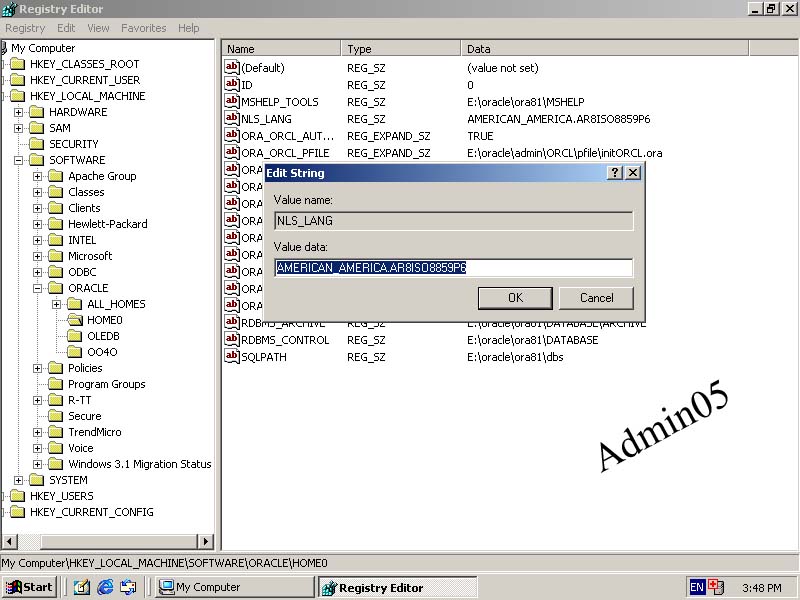
Task: Cancel the Edit String dialog
Action: pos(596,298)
